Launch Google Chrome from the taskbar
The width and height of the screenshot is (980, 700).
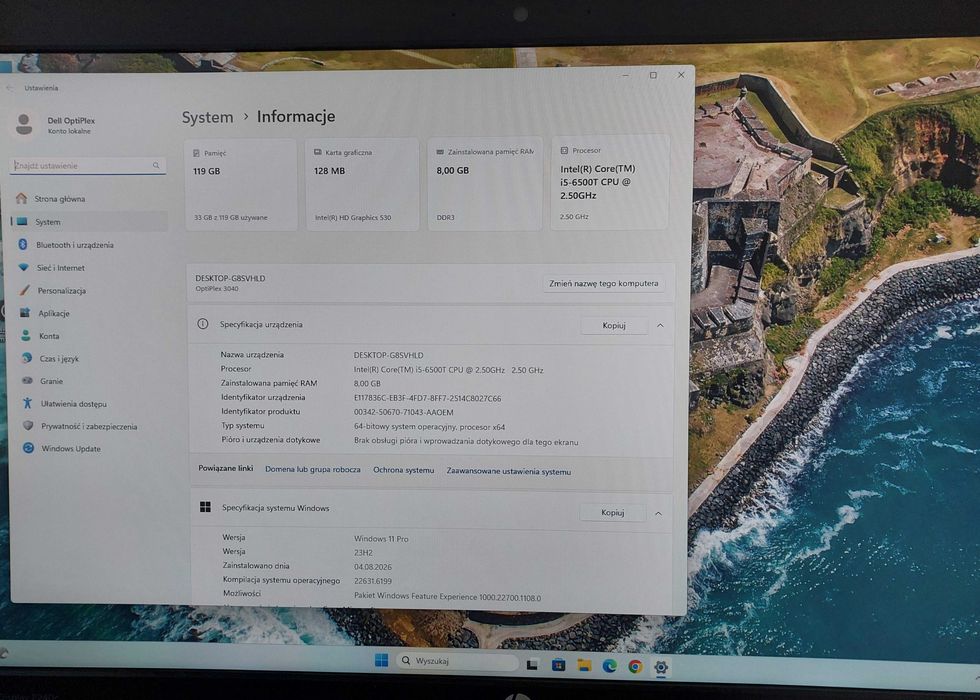[x=635, y=667]
